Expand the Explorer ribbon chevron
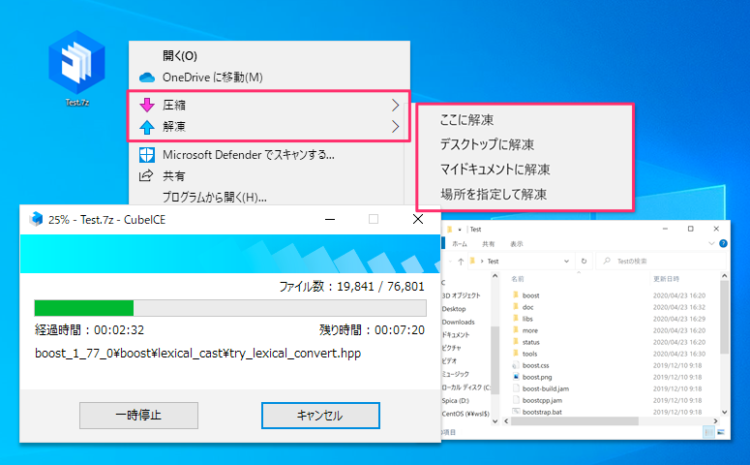 (711, 244)
